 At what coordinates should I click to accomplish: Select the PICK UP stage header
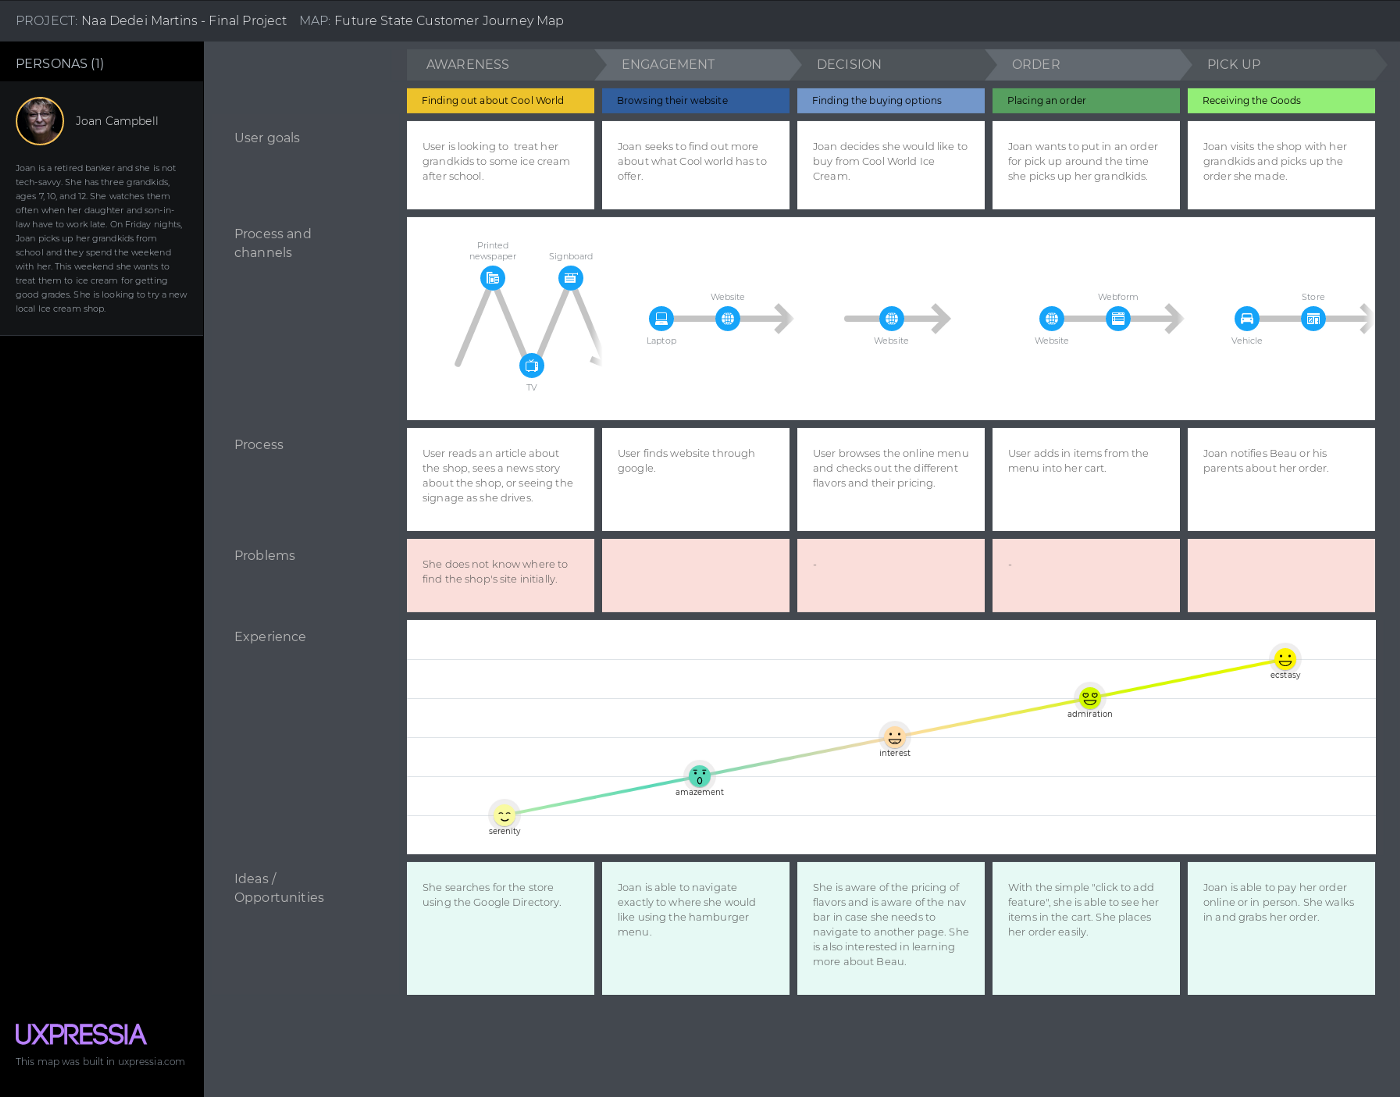coord(1283,64)
